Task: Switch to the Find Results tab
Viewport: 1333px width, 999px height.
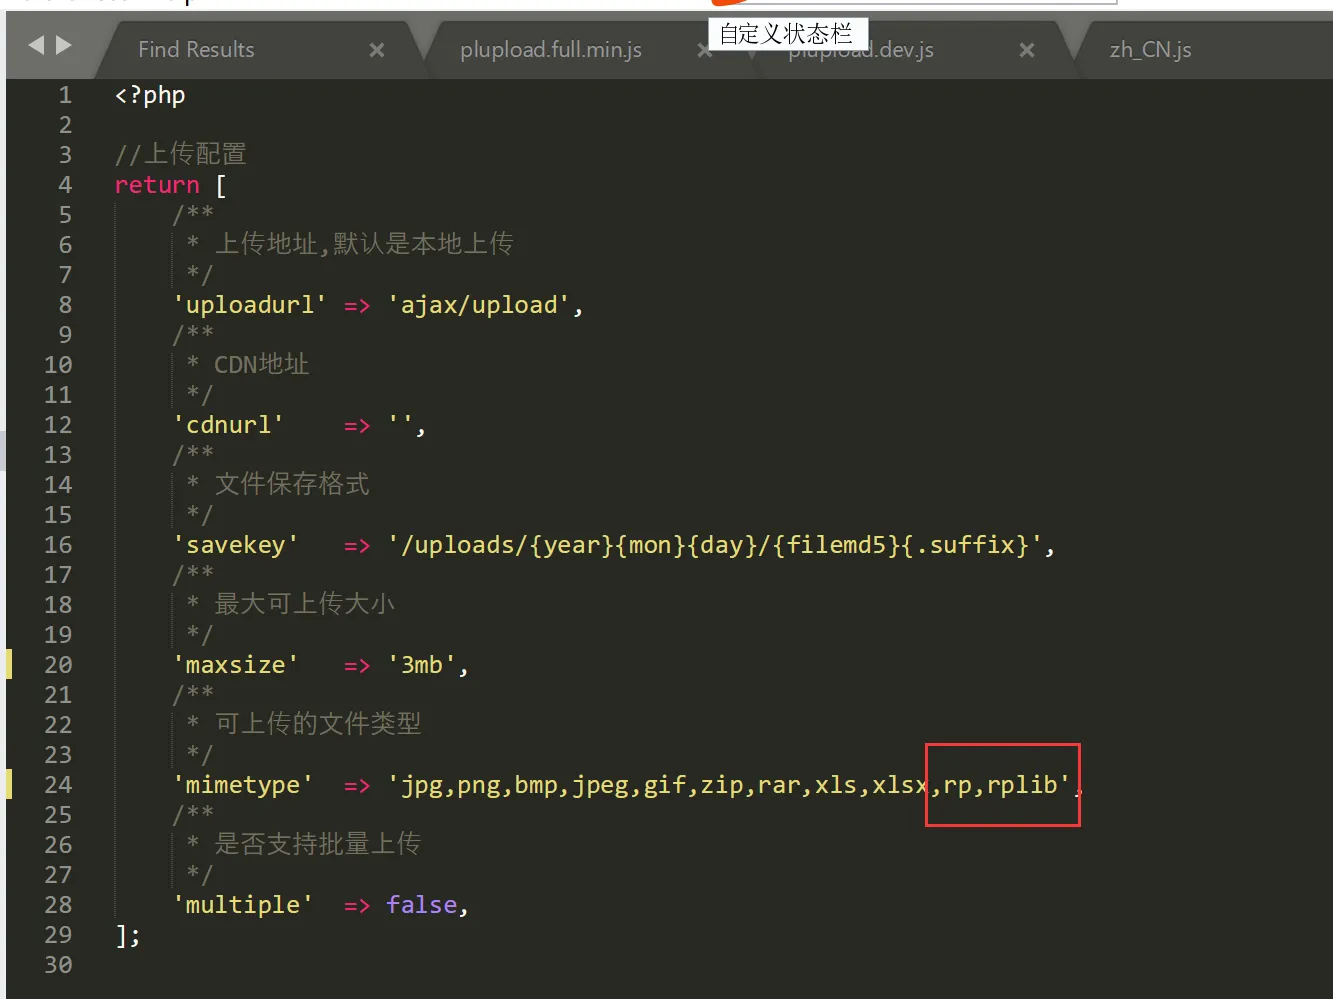Action: (196, 49)
